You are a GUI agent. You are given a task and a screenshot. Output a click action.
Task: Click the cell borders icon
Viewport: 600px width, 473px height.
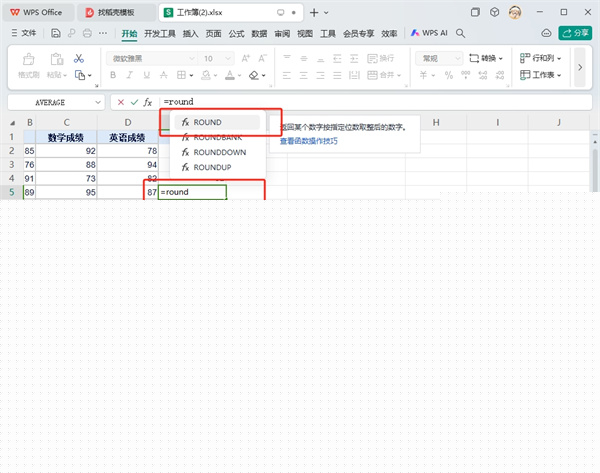(x=181, y=75)
